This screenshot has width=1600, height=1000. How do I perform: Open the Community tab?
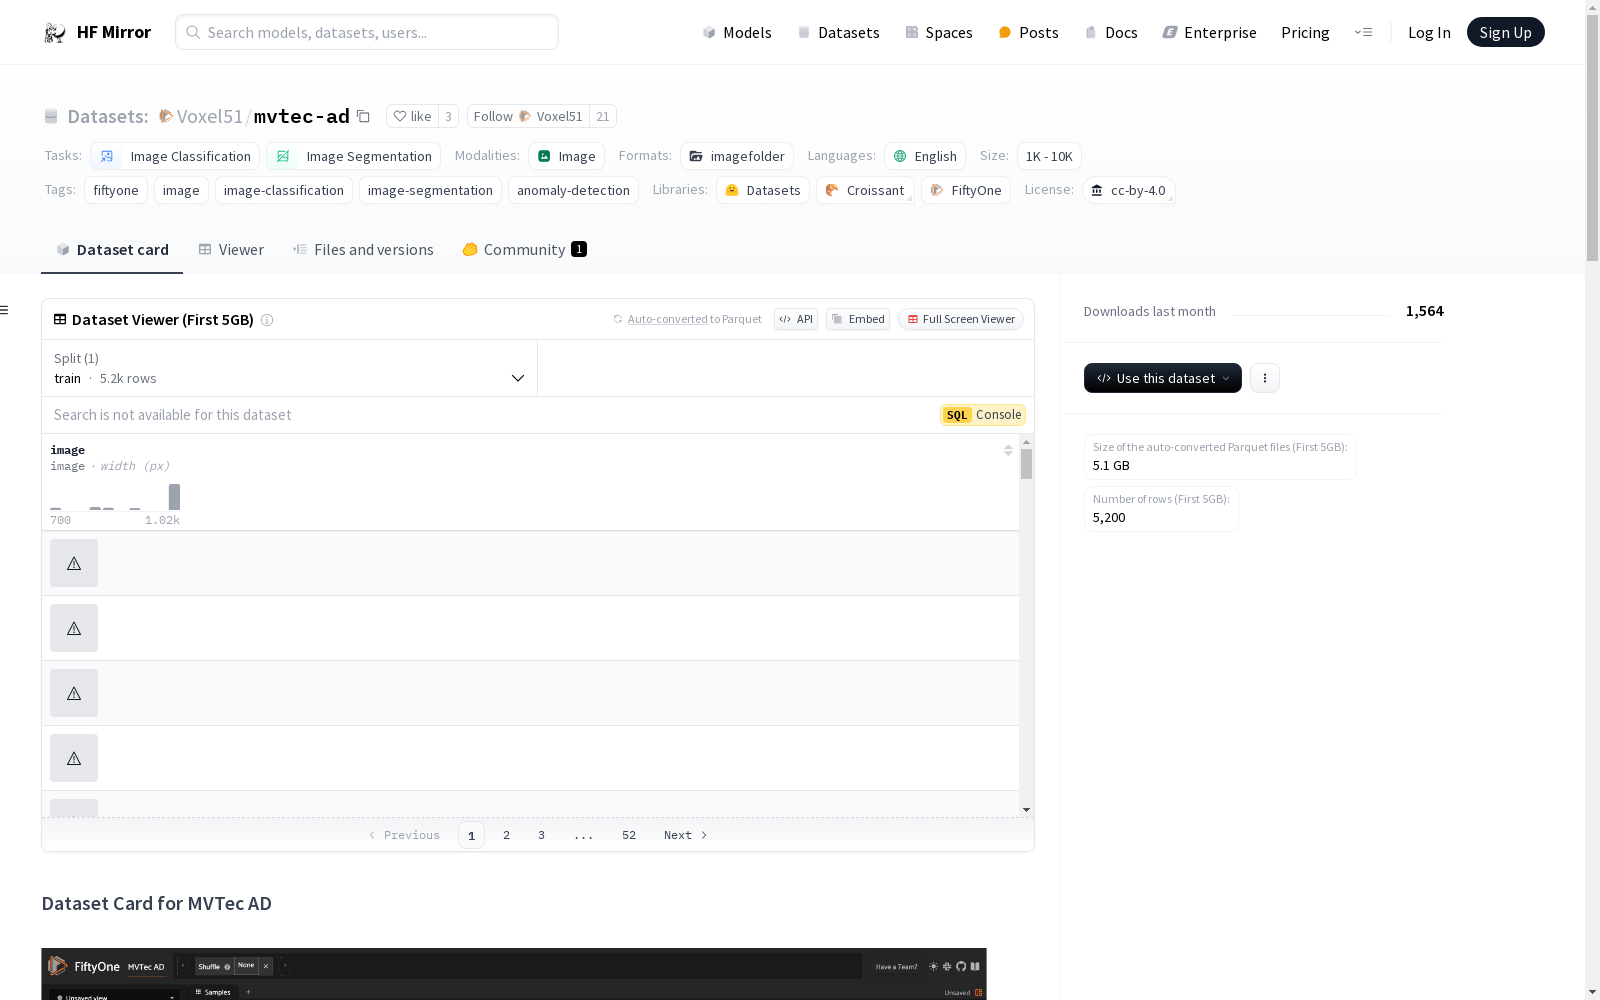pyautogui.click(x=524, y=250)
